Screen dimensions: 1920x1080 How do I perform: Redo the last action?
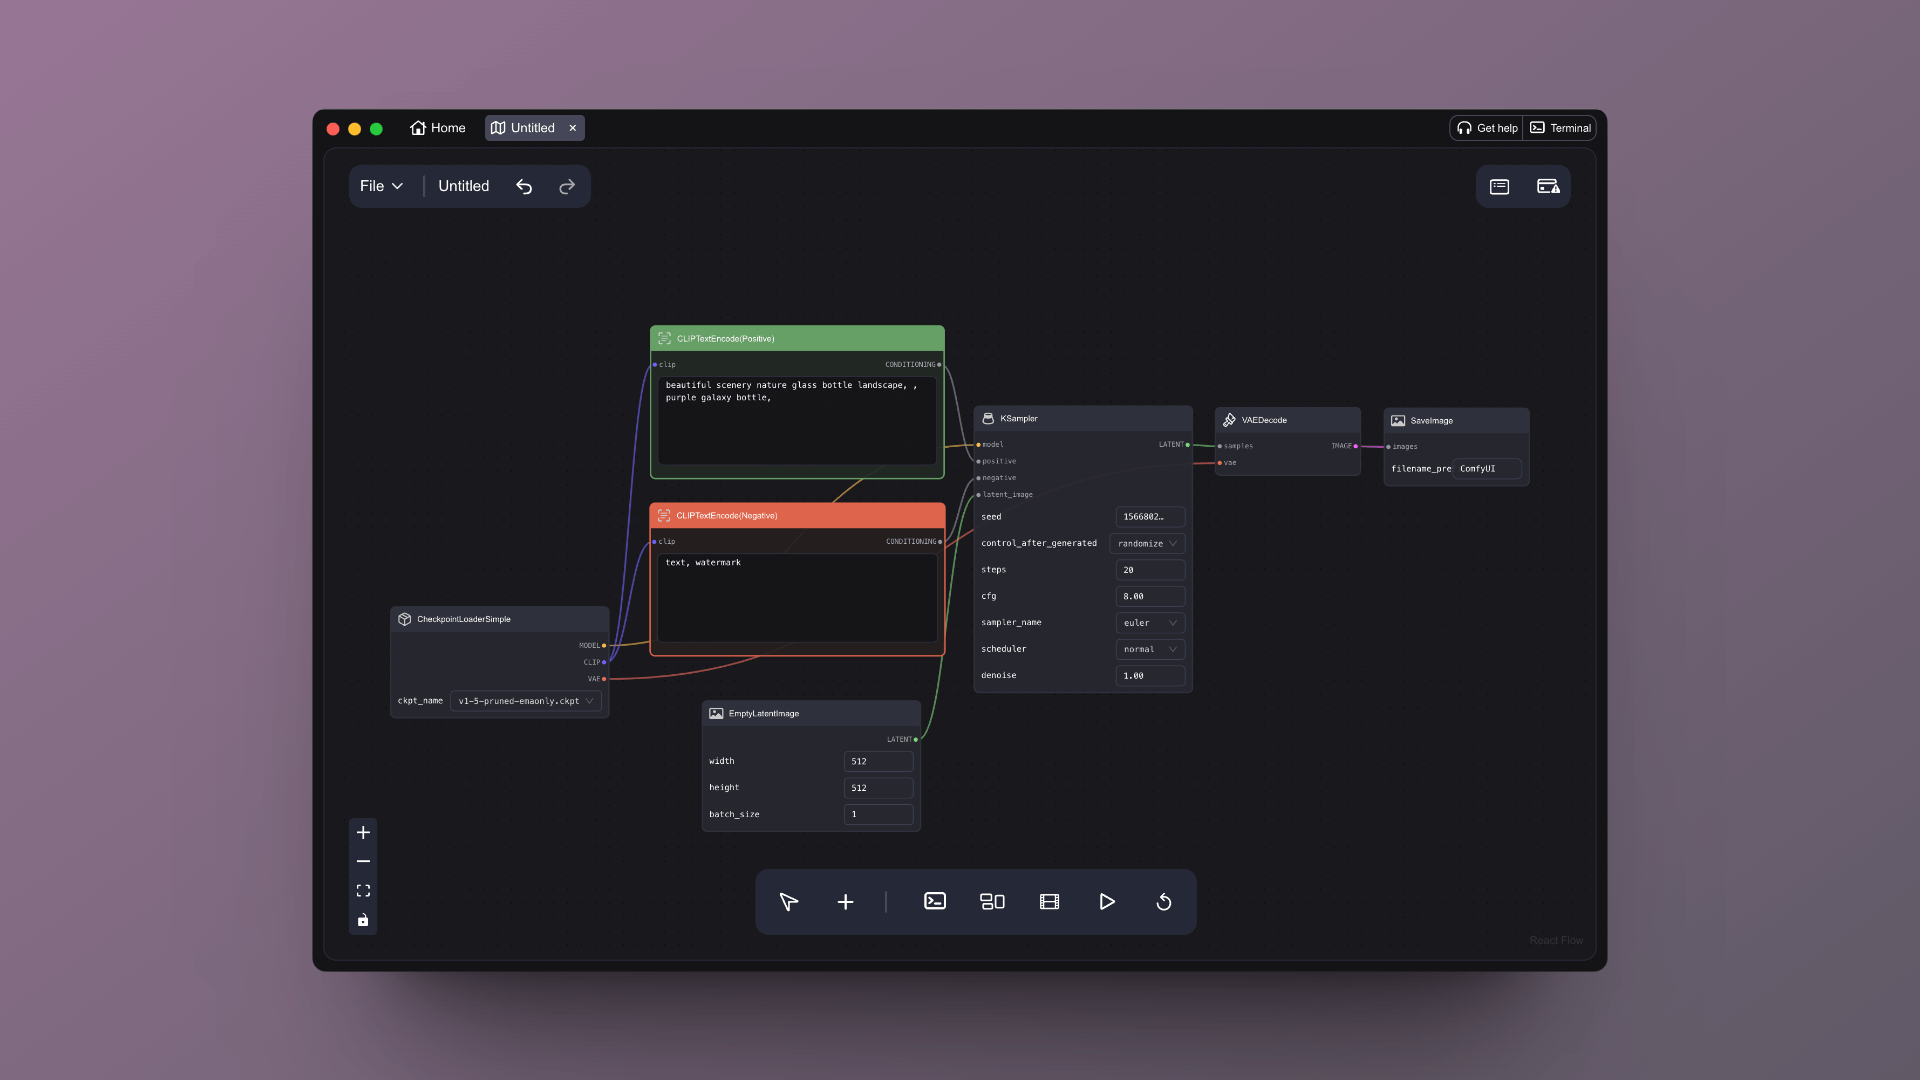[x=567, y=187]
